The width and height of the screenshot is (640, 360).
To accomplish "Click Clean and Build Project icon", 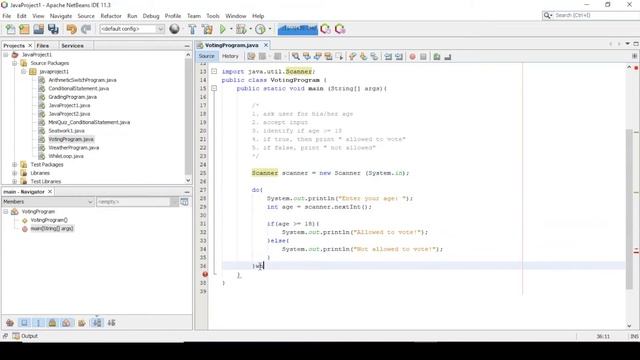I will pos(207,29).
